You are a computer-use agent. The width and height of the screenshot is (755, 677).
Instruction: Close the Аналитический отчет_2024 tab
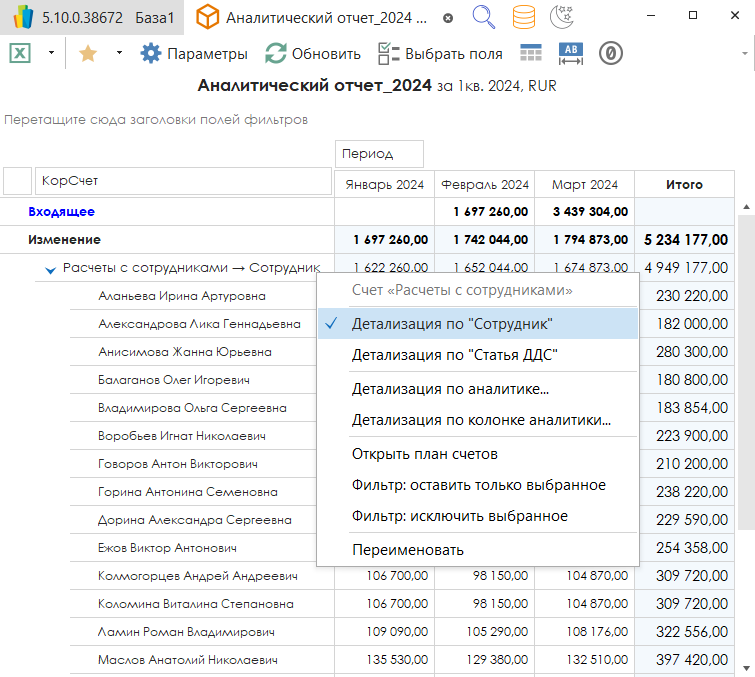[447, 18]
